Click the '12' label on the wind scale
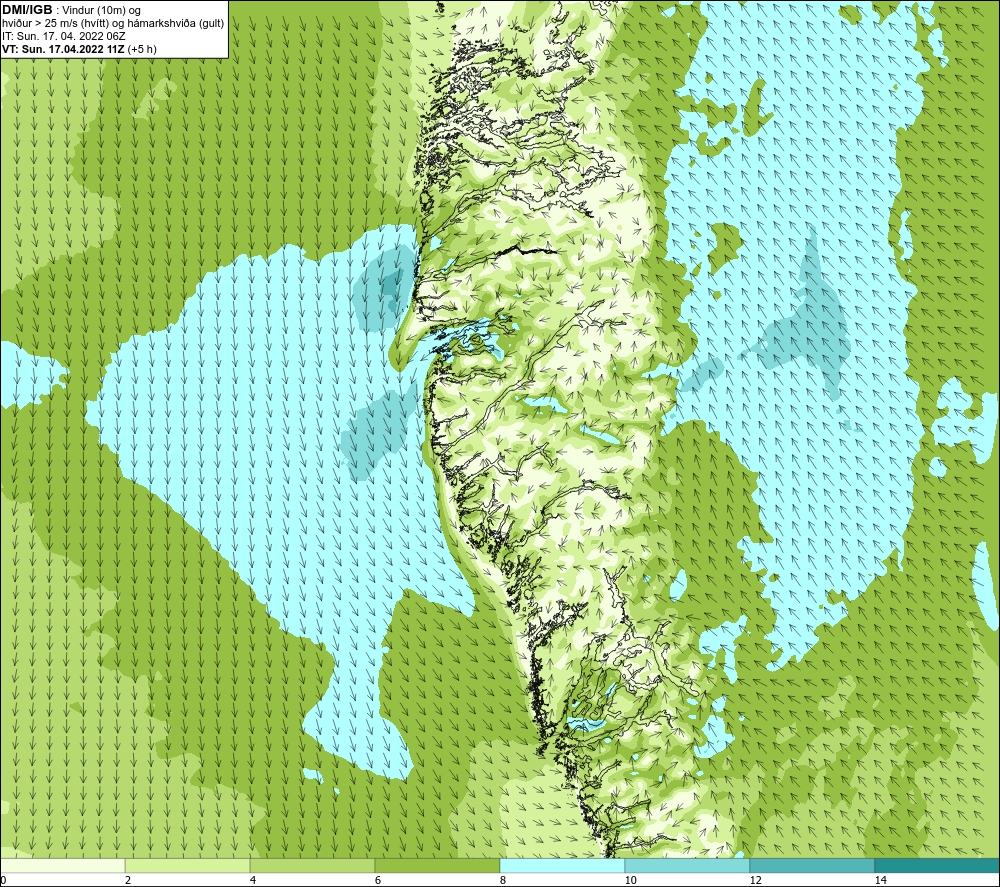The height and width of the screenshot is (887, 1000). click(x=755, y=880)
